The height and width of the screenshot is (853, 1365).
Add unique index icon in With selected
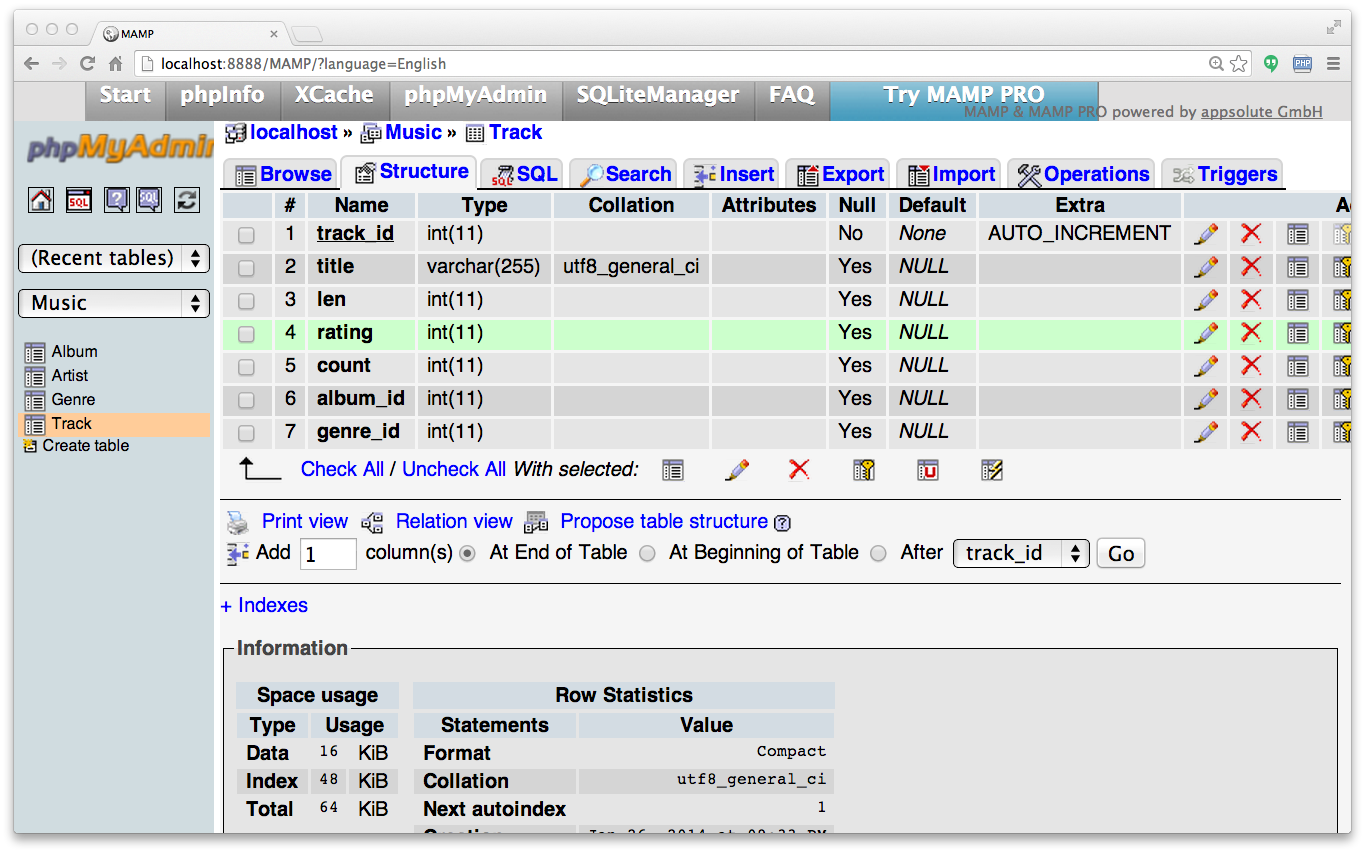click(928, 470)
